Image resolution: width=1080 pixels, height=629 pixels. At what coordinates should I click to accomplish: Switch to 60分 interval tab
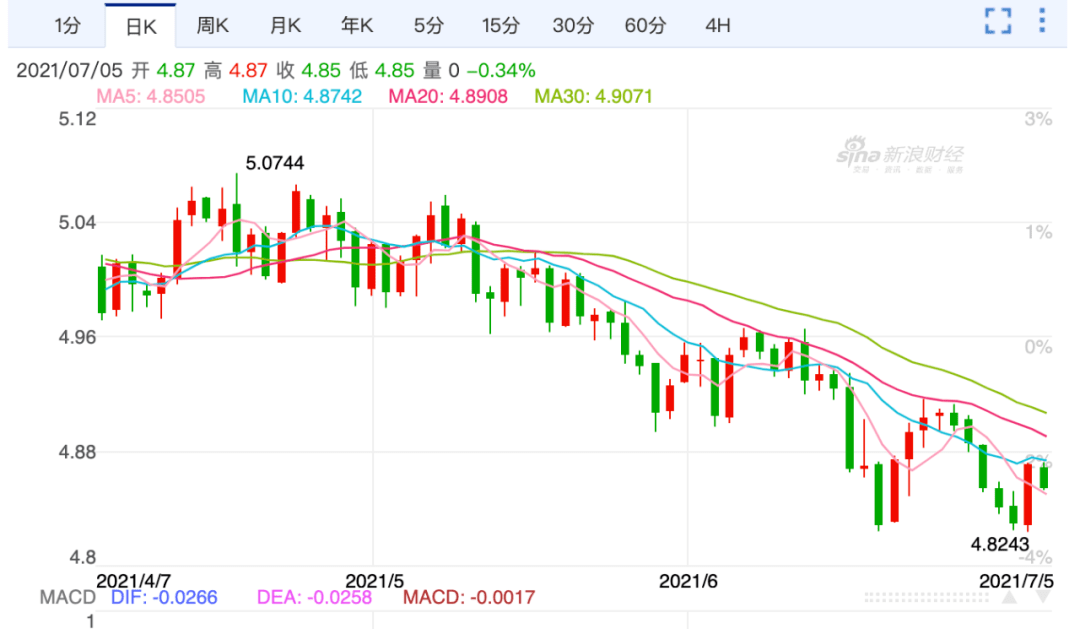[645, 26]
